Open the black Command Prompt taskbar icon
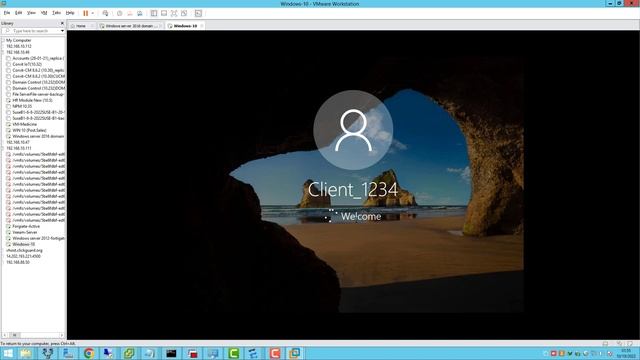This screenshot has height=360, width=640. (x=171, y=353)
